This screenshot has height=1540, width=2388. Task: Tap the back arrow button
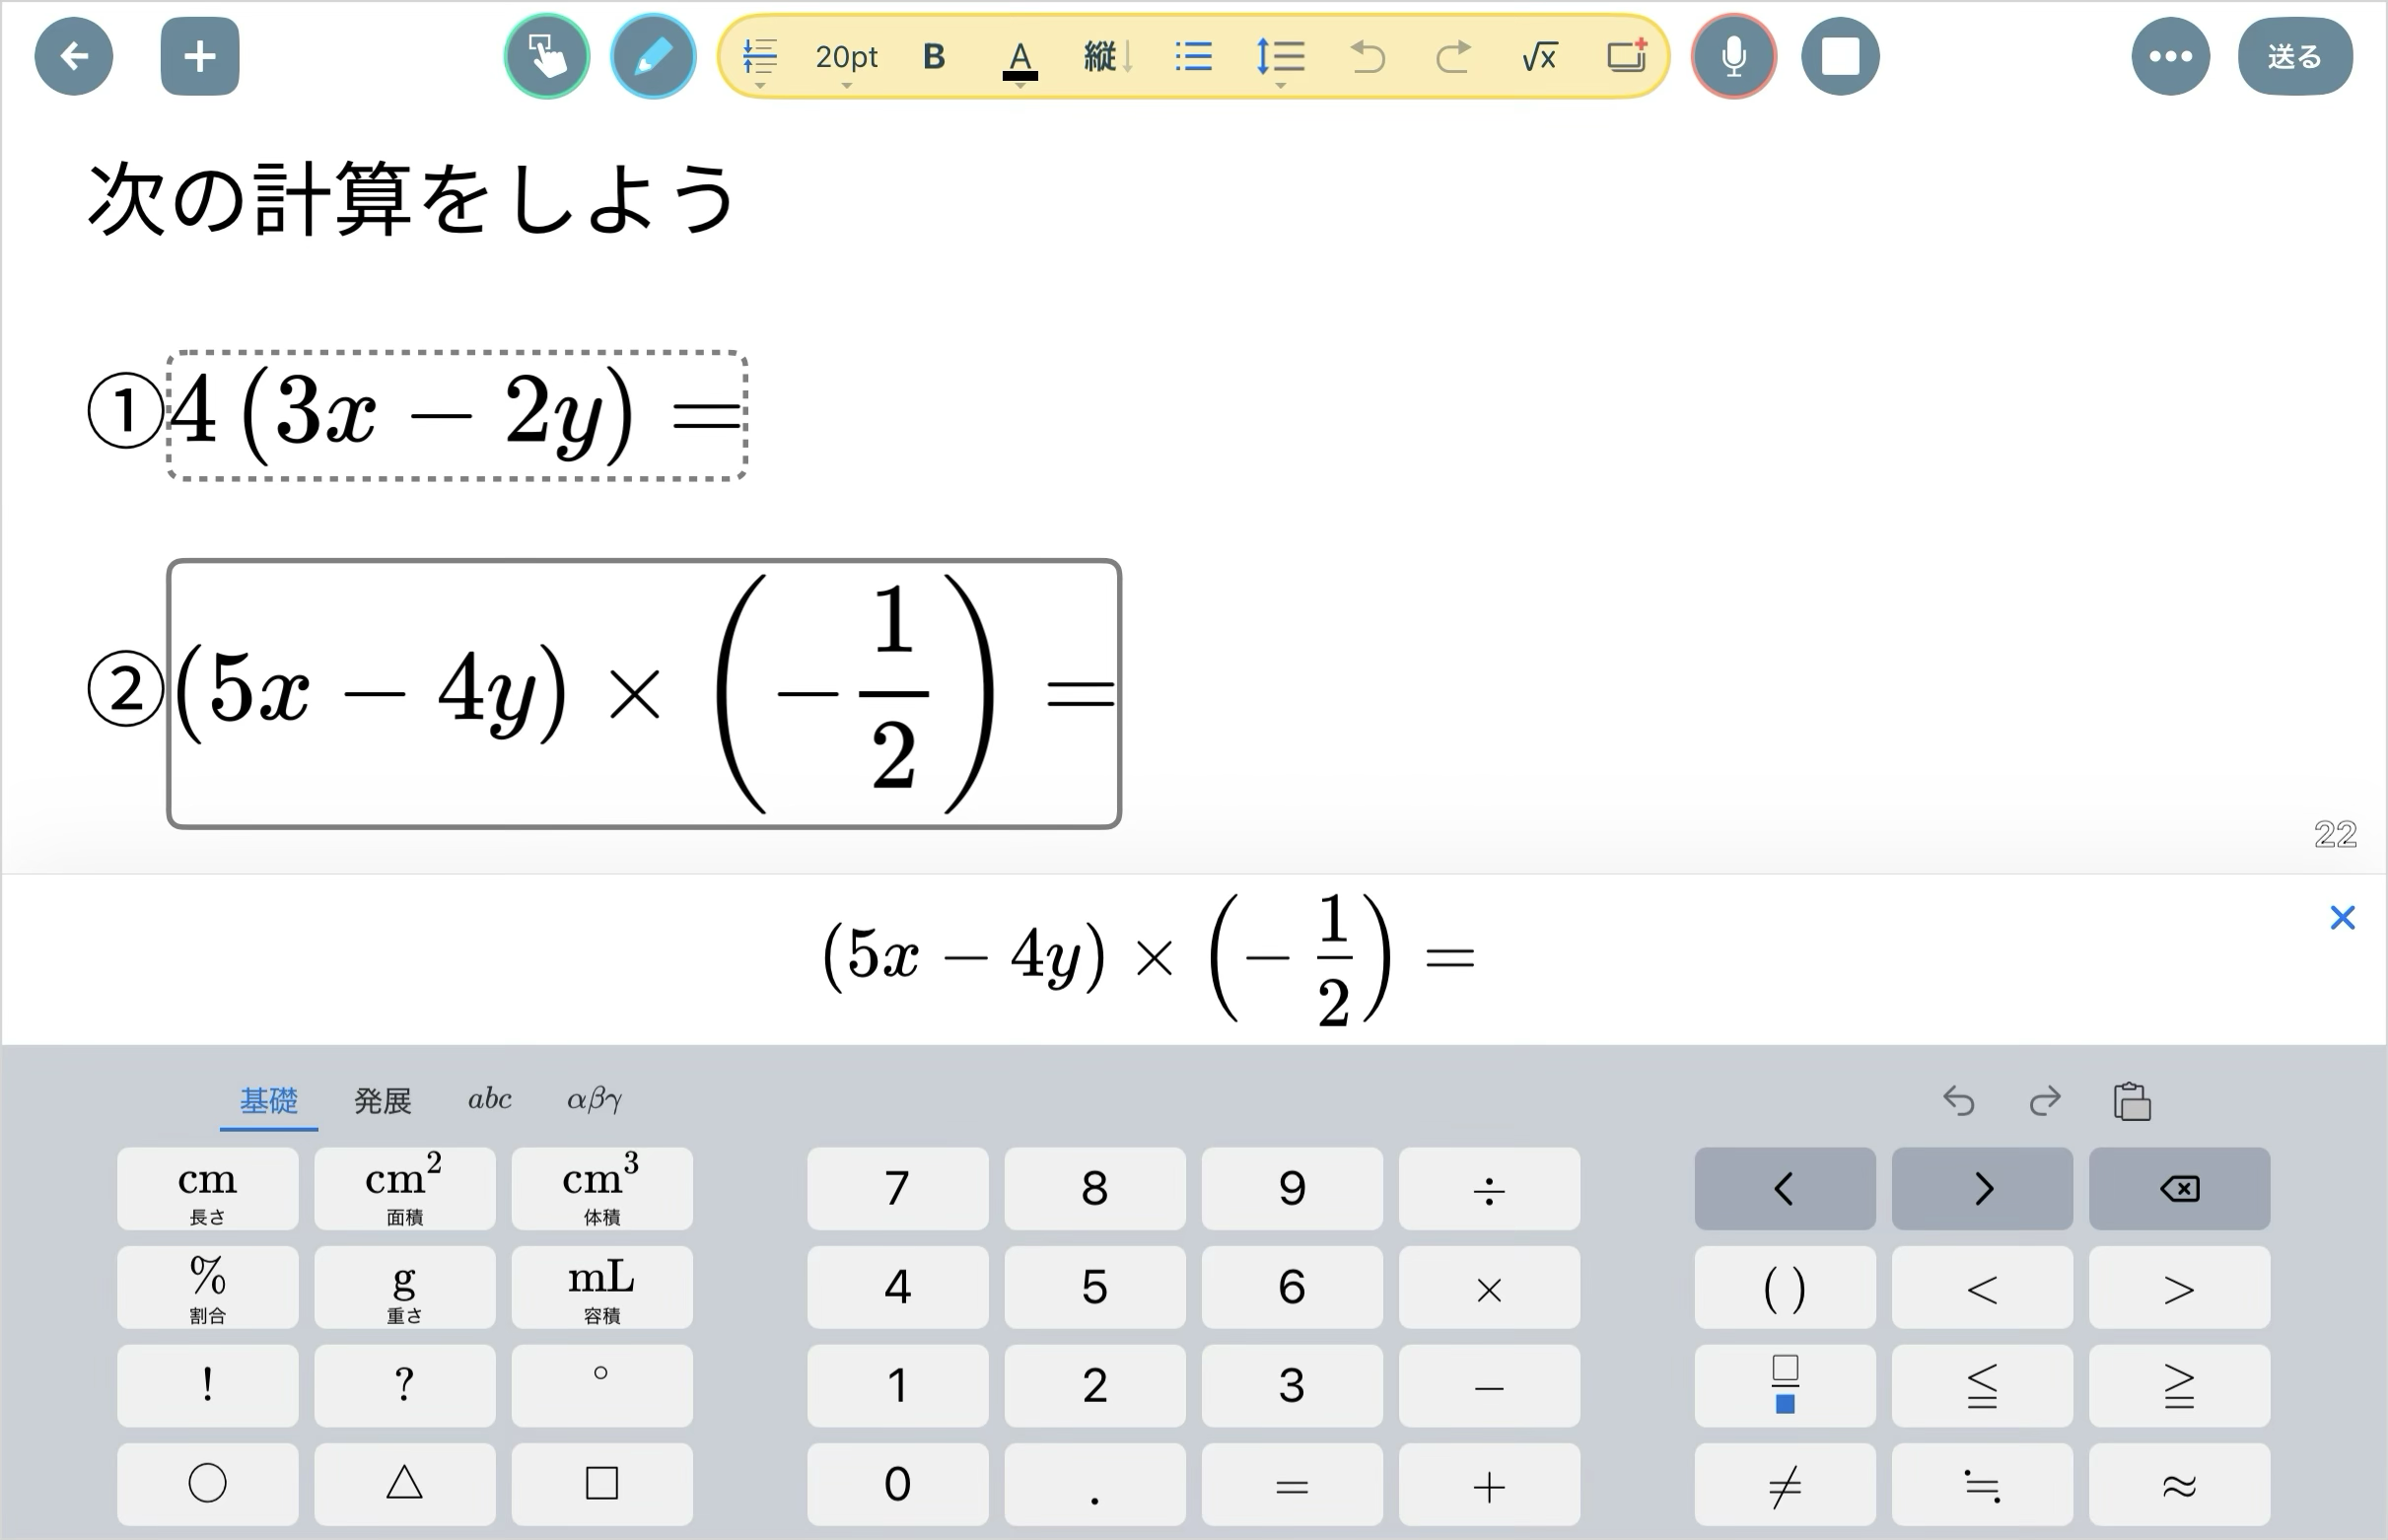pos(73,56)
